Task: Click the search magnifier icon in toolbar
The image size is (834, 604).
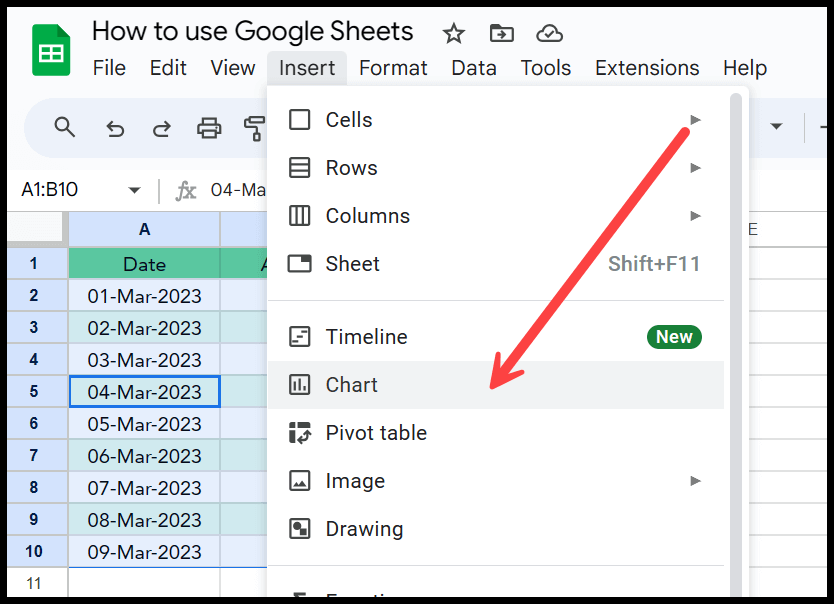Action: tap(64, 128)
